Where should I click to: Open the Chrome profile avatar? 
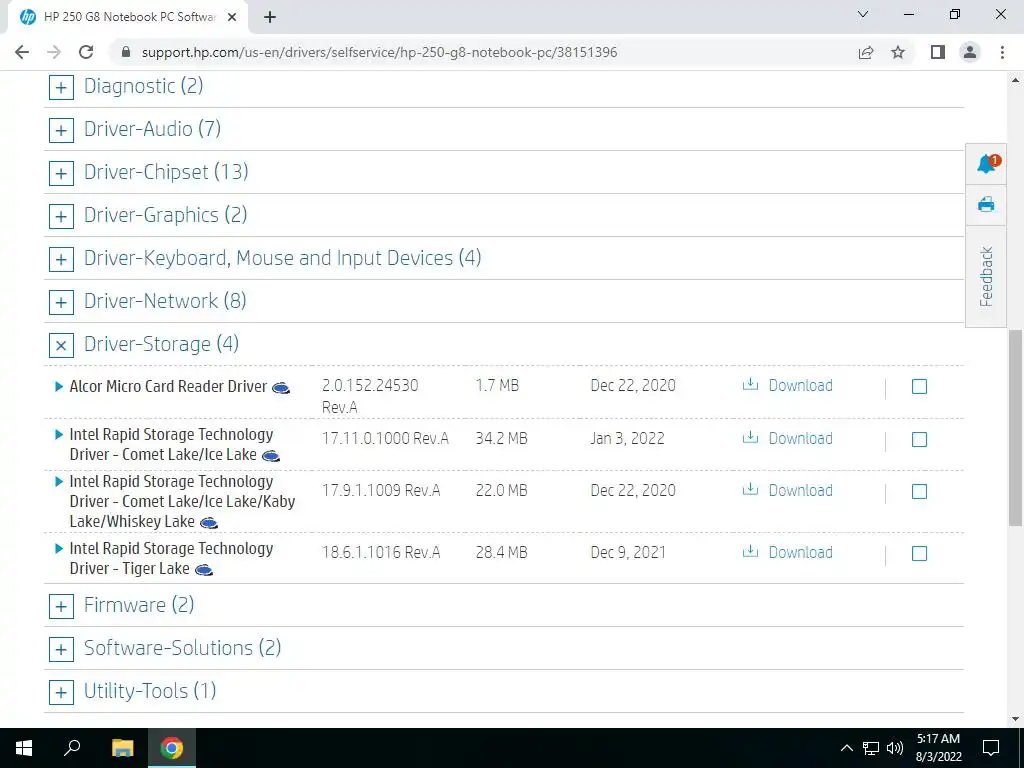[x=970, y=52]
